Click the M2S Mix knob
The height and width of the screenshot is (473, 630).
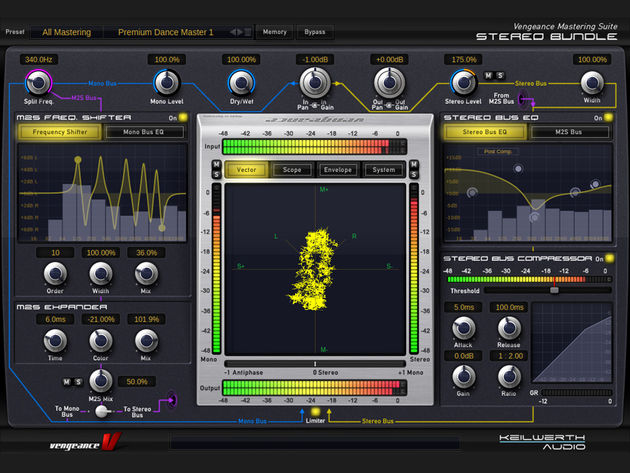(x=100, y=381)
